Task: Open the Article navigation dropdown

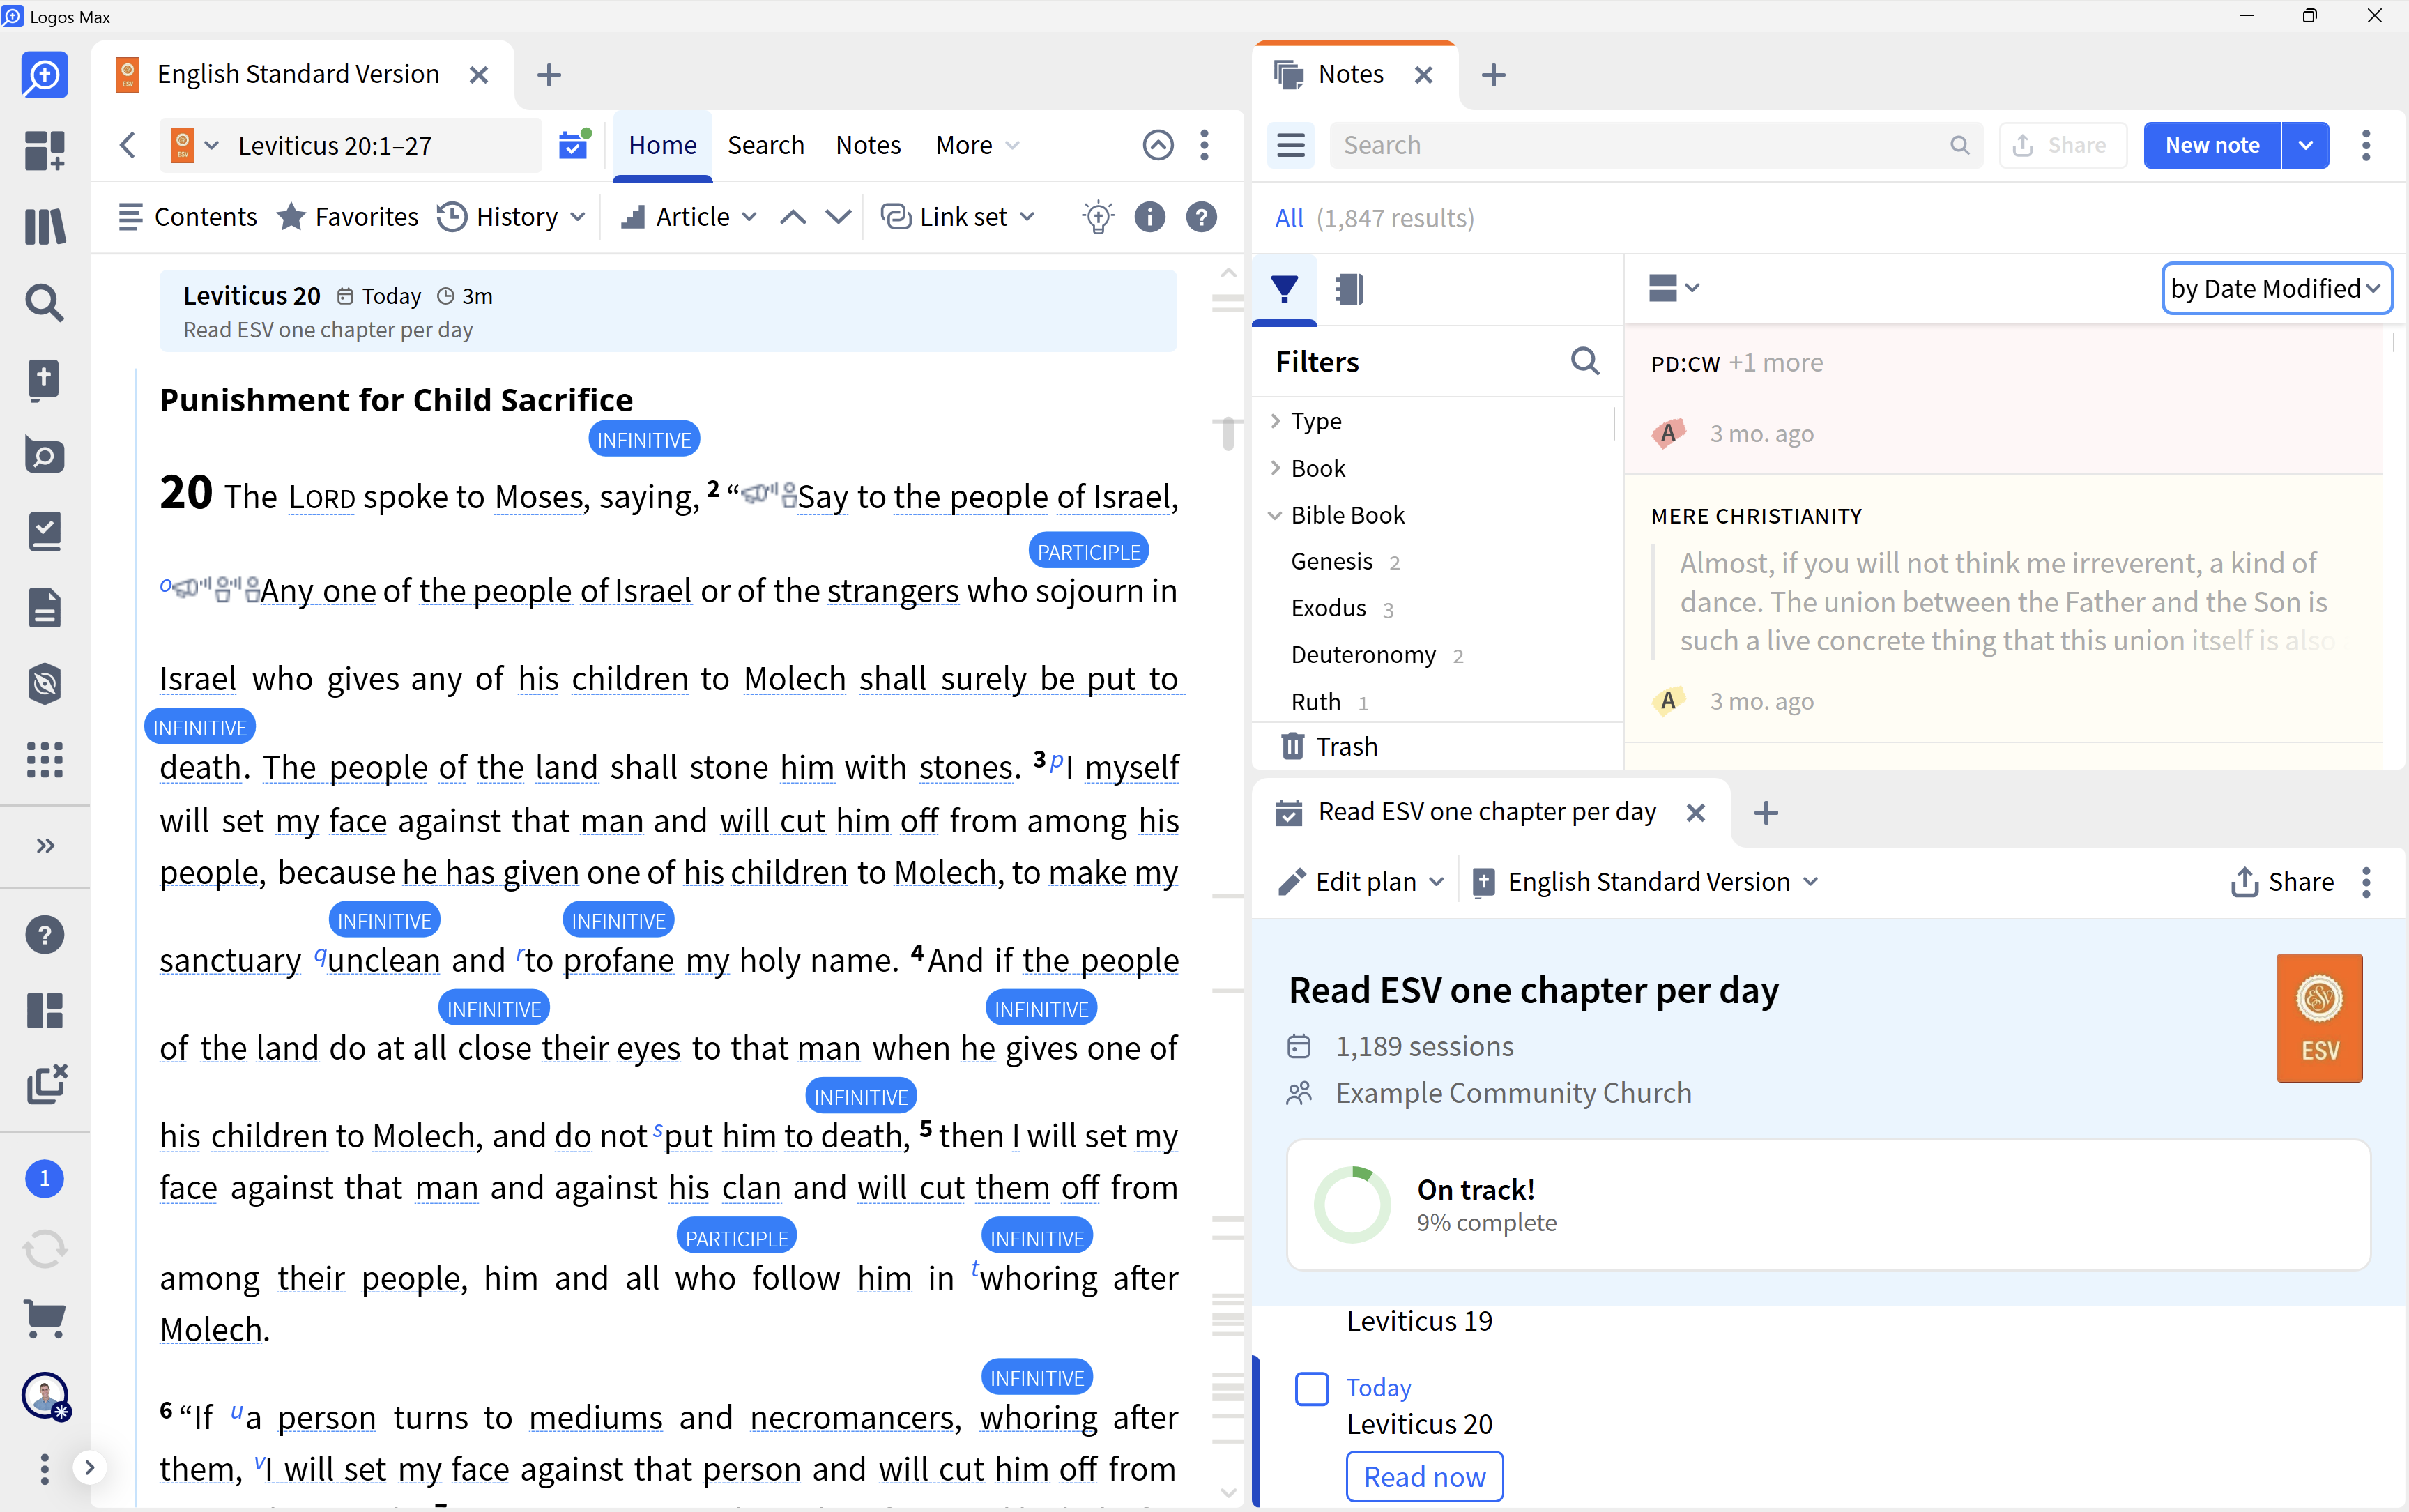Action: pyautogui.click(x=688, y=217)
